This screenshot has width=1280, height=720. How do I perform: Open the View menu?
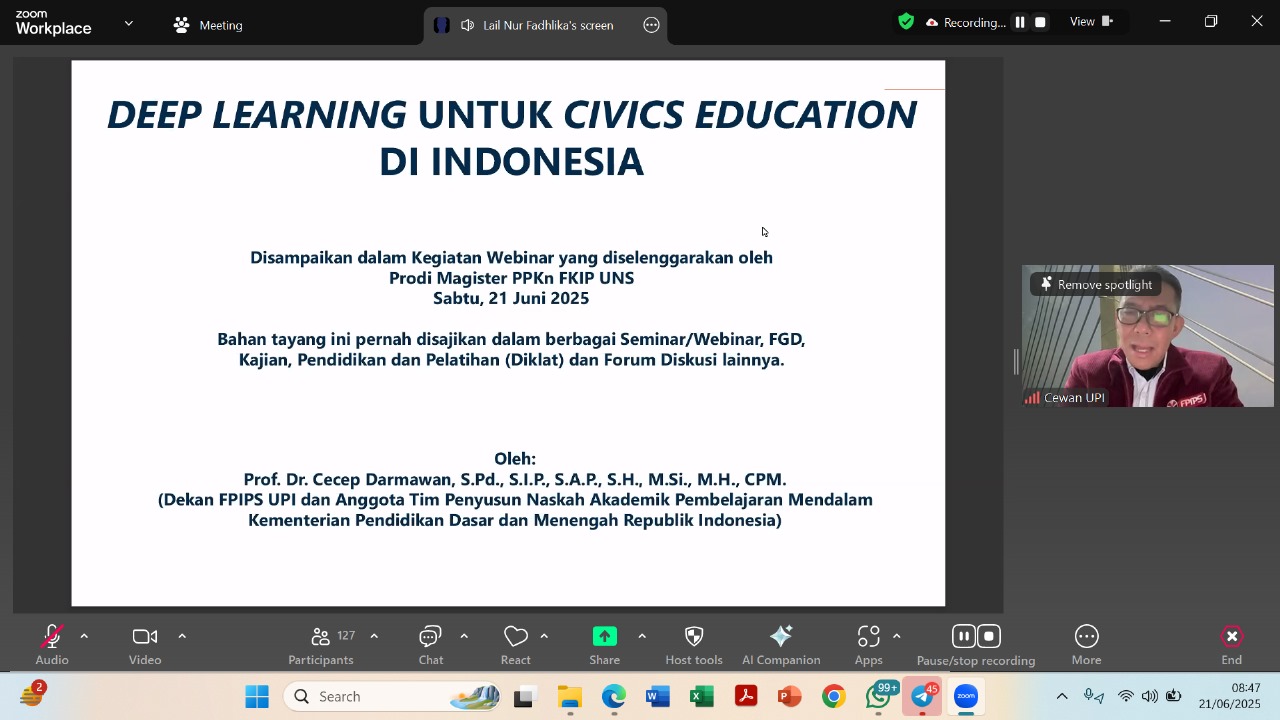pos(1091,22)
